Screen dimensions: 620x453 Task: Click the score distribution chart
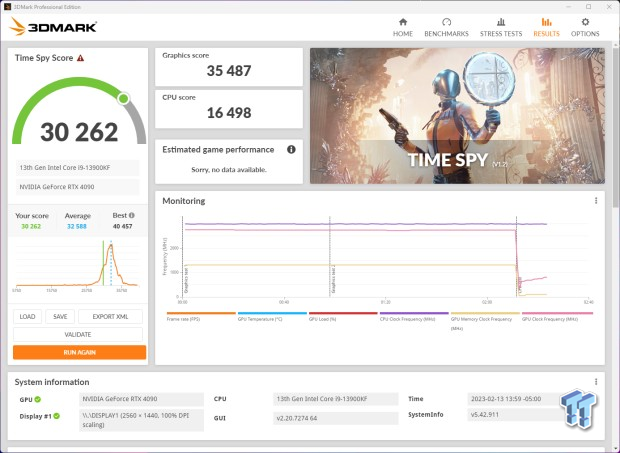click(x=77, y=265)
